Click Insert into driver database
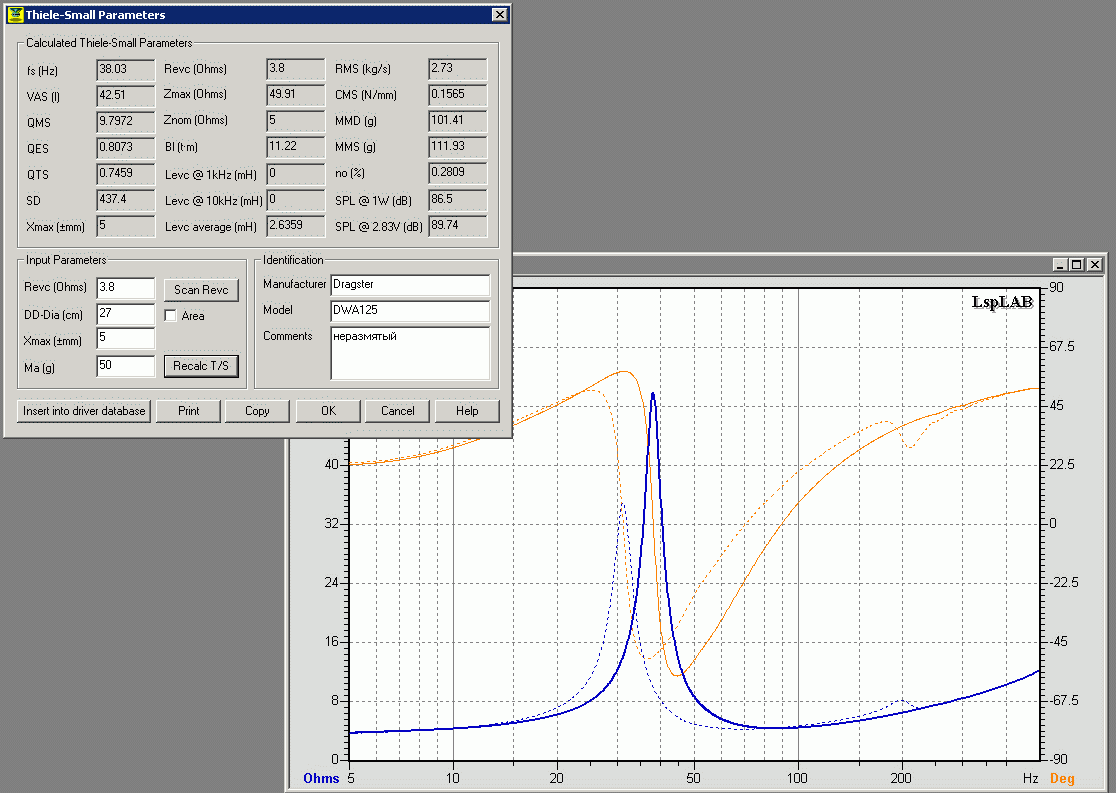The image size is (1116, 793). (x=84, y=411)
